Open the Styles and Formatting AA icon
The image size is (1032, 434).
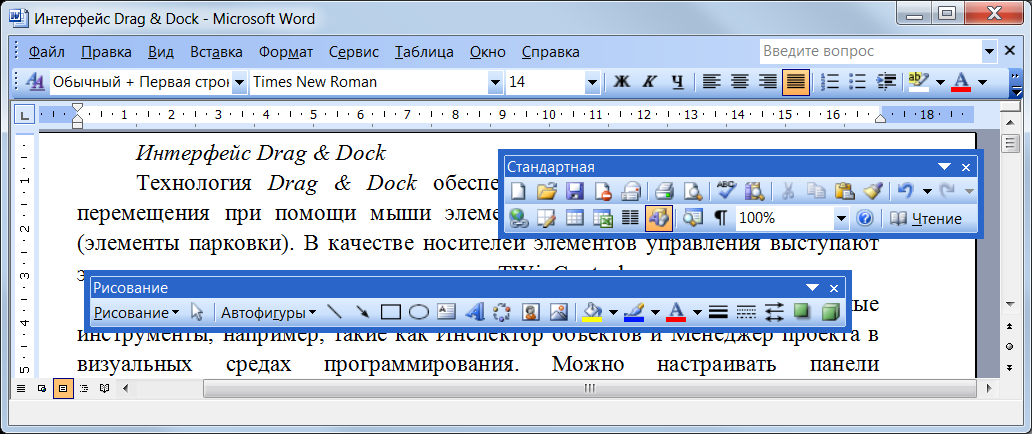[x=34, y=82]
